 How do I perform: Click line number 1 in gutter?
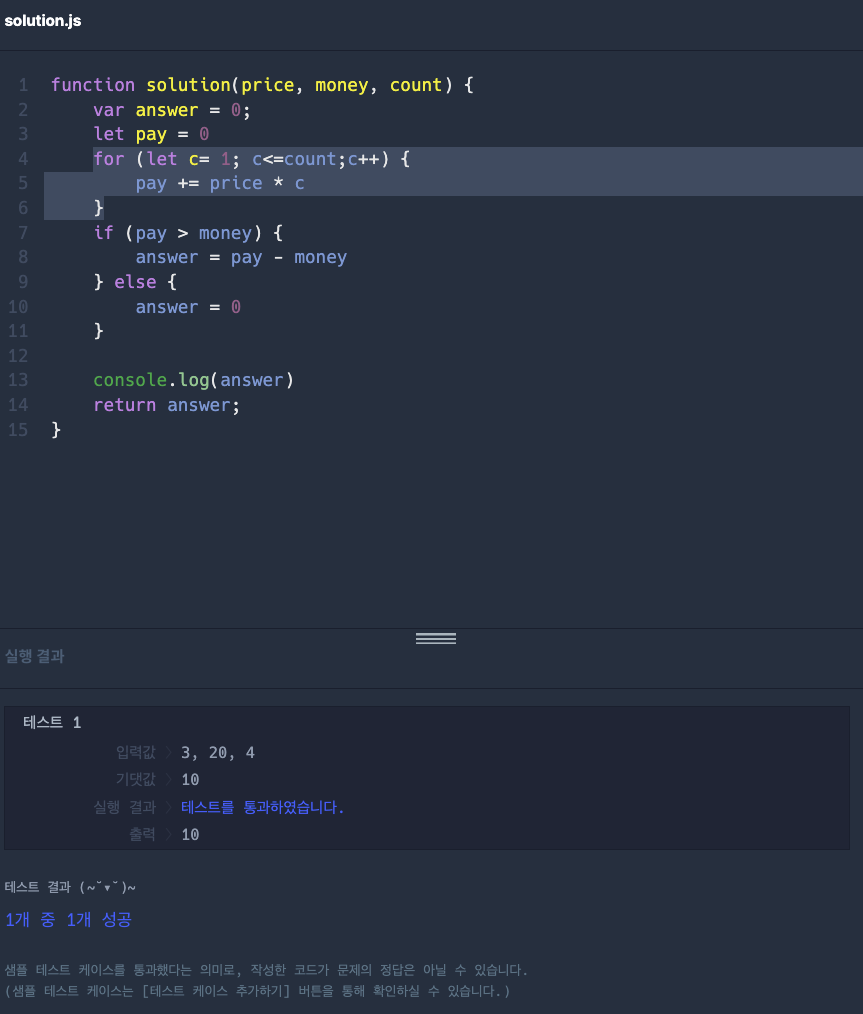[23, 85]
